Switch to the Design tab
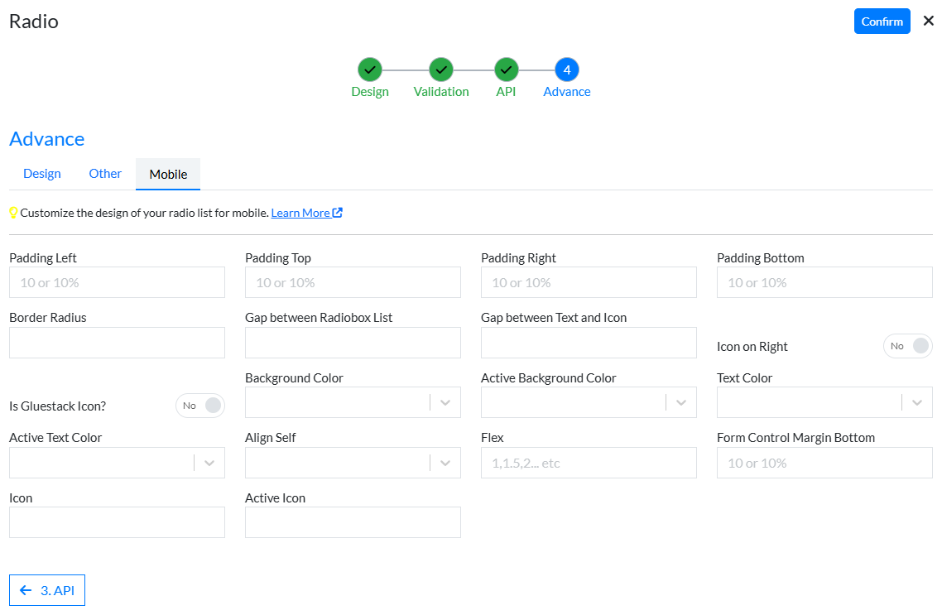The image size is (942, 615). 42,174
